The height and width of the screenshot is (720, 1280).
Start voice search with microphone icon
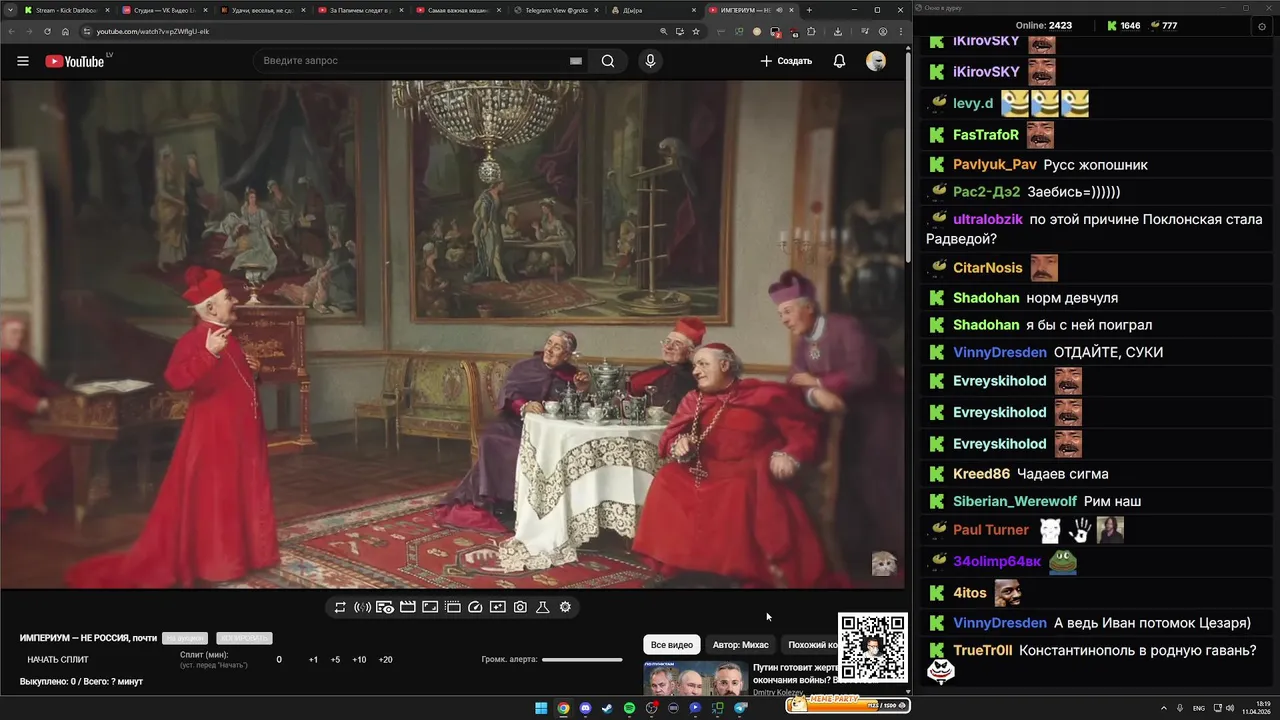click(x=650, y=61)
